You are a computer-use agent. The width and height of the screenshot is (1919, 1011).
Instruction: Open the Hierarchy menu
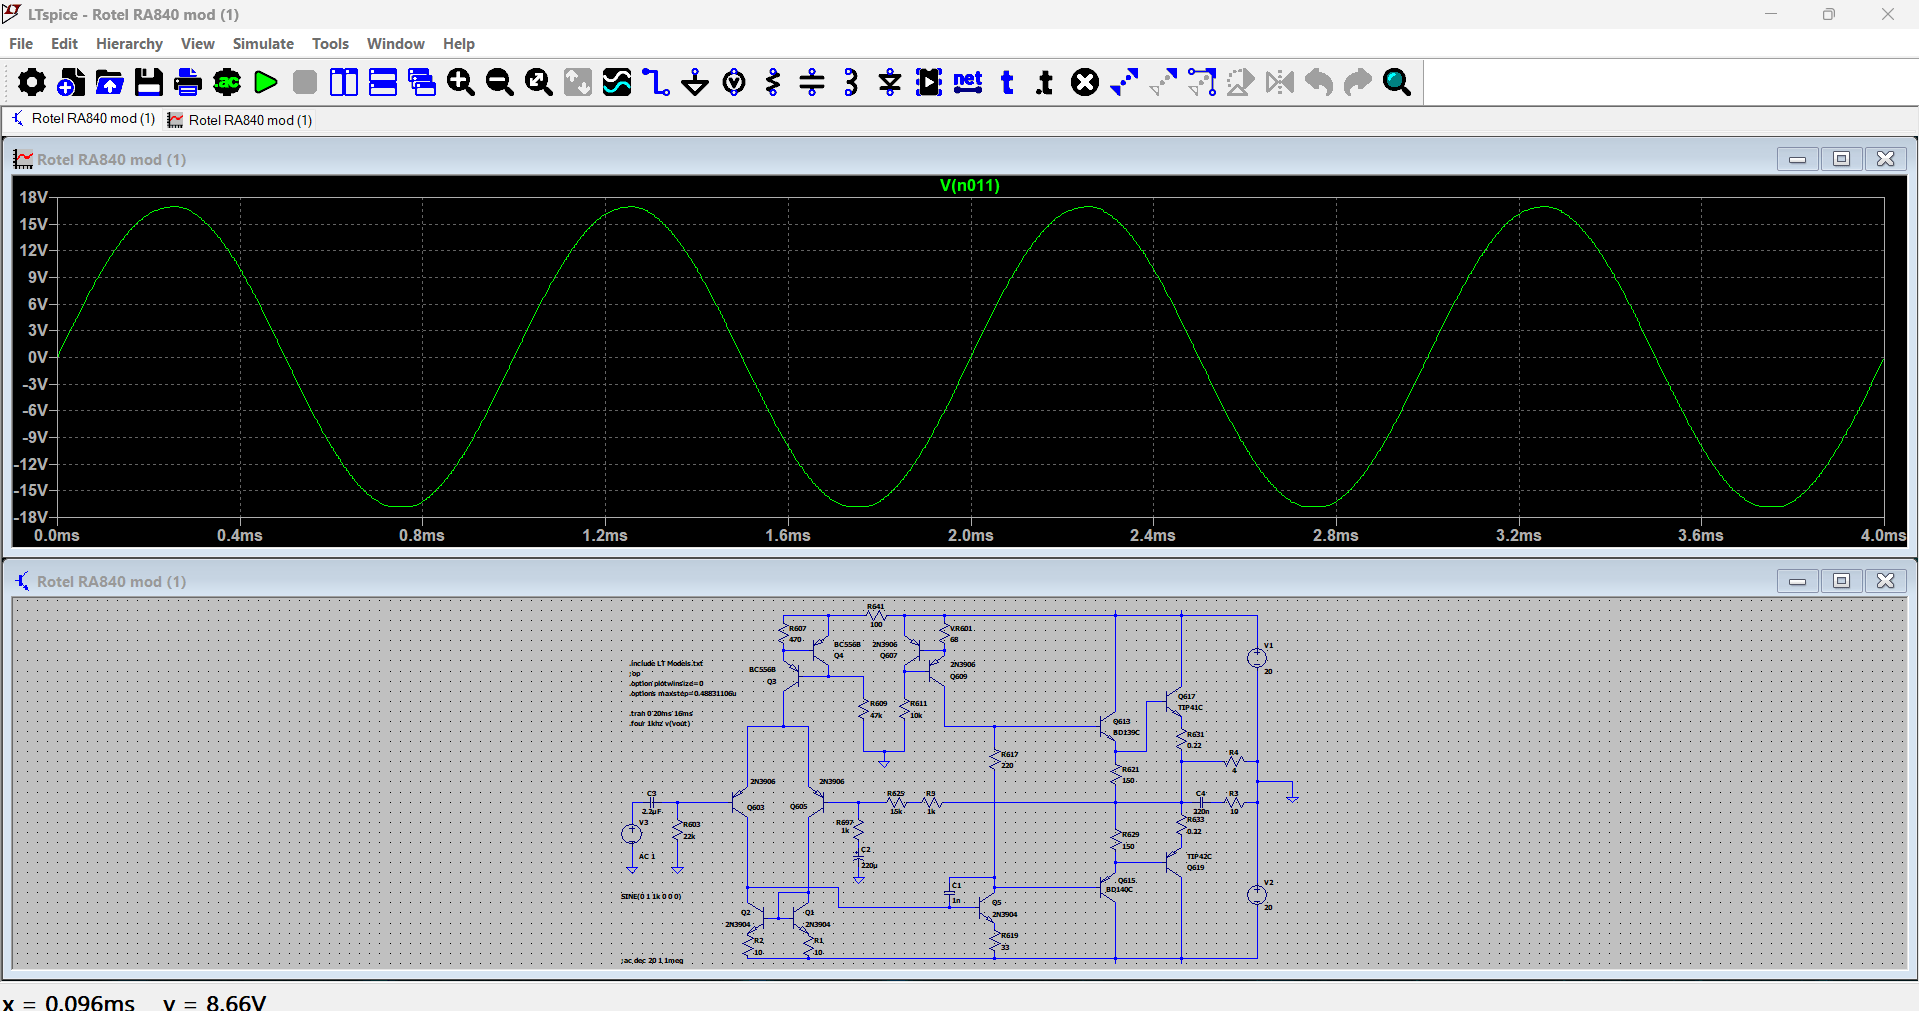pos(129,44)
